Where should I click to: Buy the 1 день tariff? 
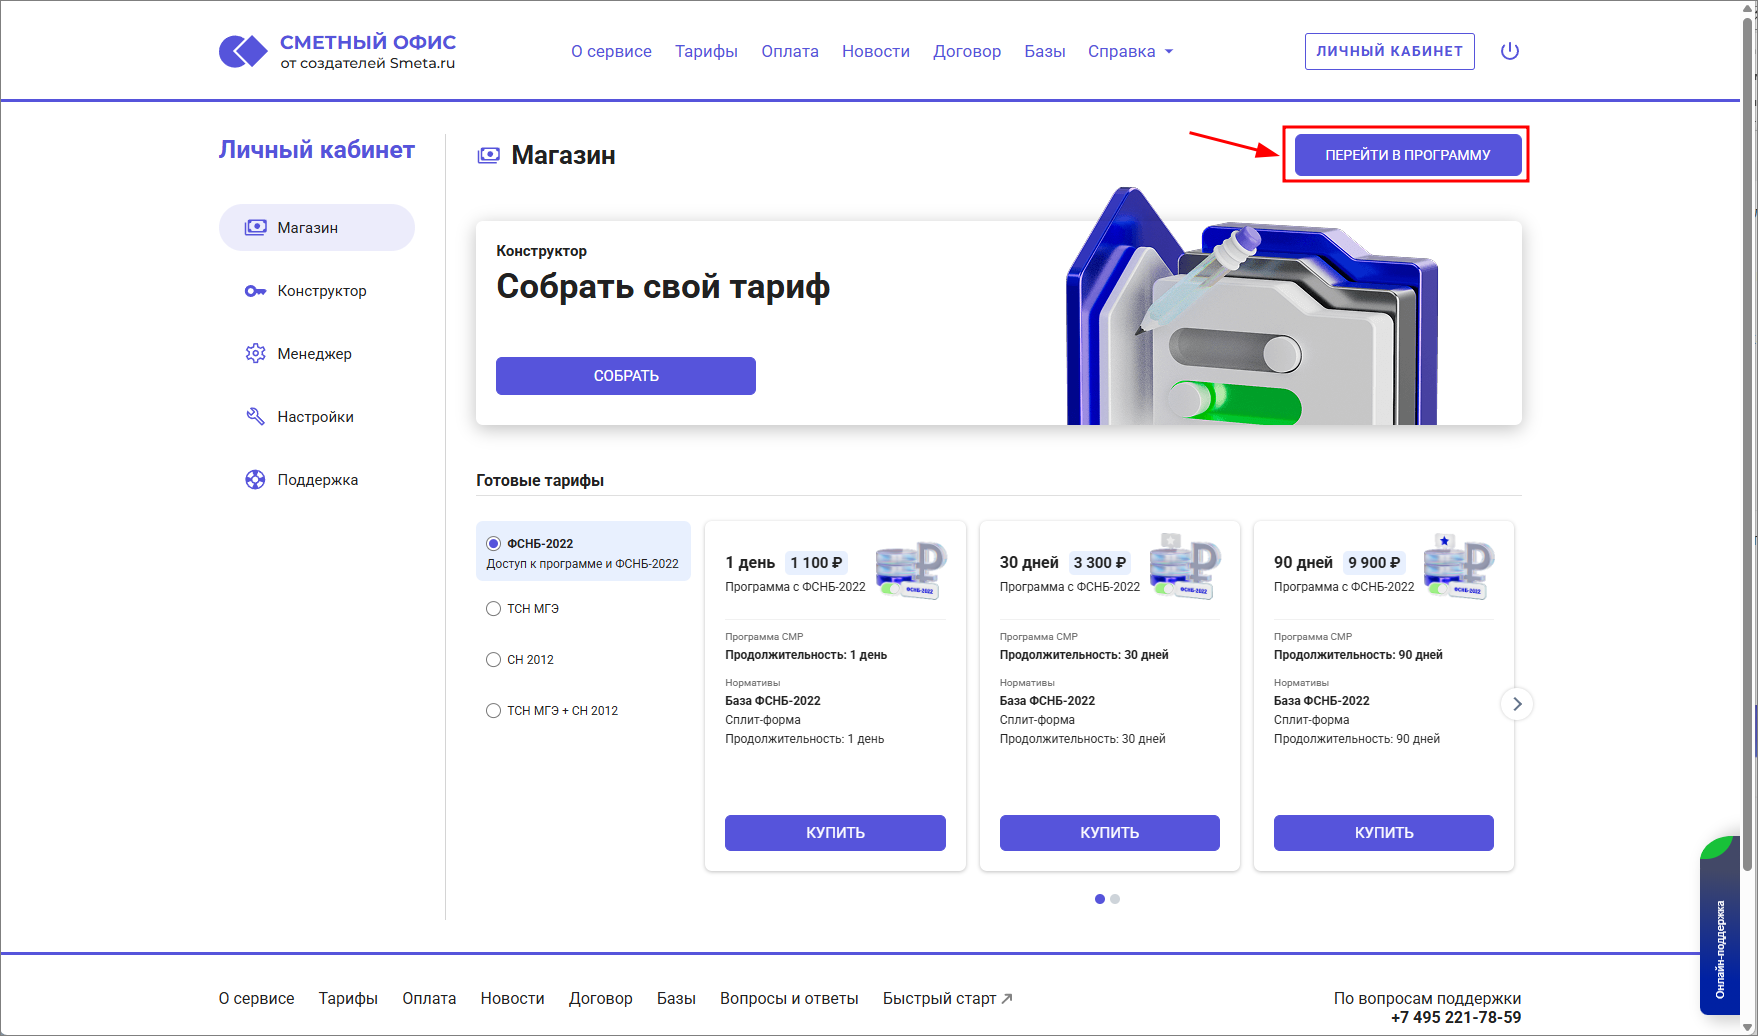point(835,833)
